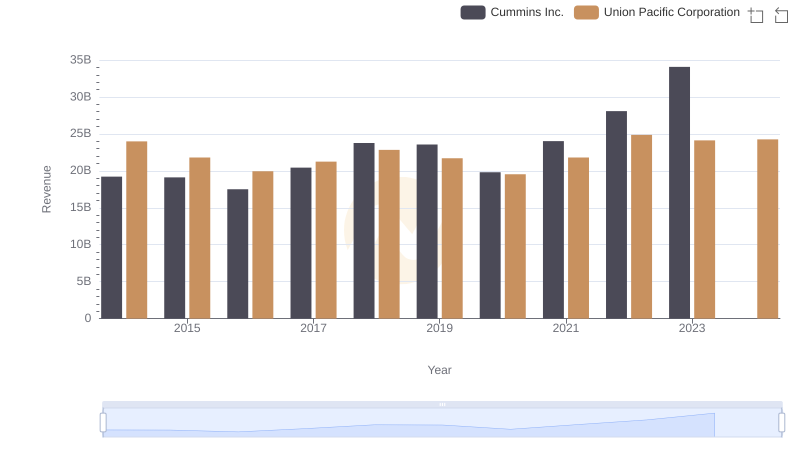Click the Union Pacific bar for 2023

(705, 229)
